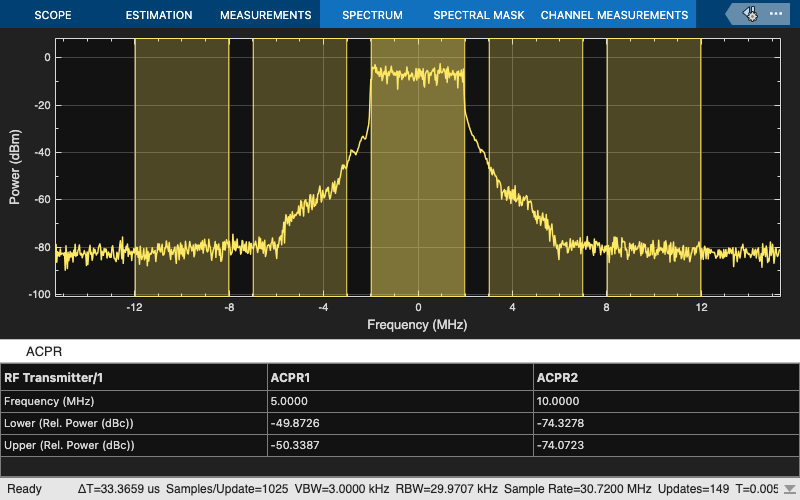Screen dimensions: 800x500
Task: Click the ACPR1 column header
Action: point(400,378)
